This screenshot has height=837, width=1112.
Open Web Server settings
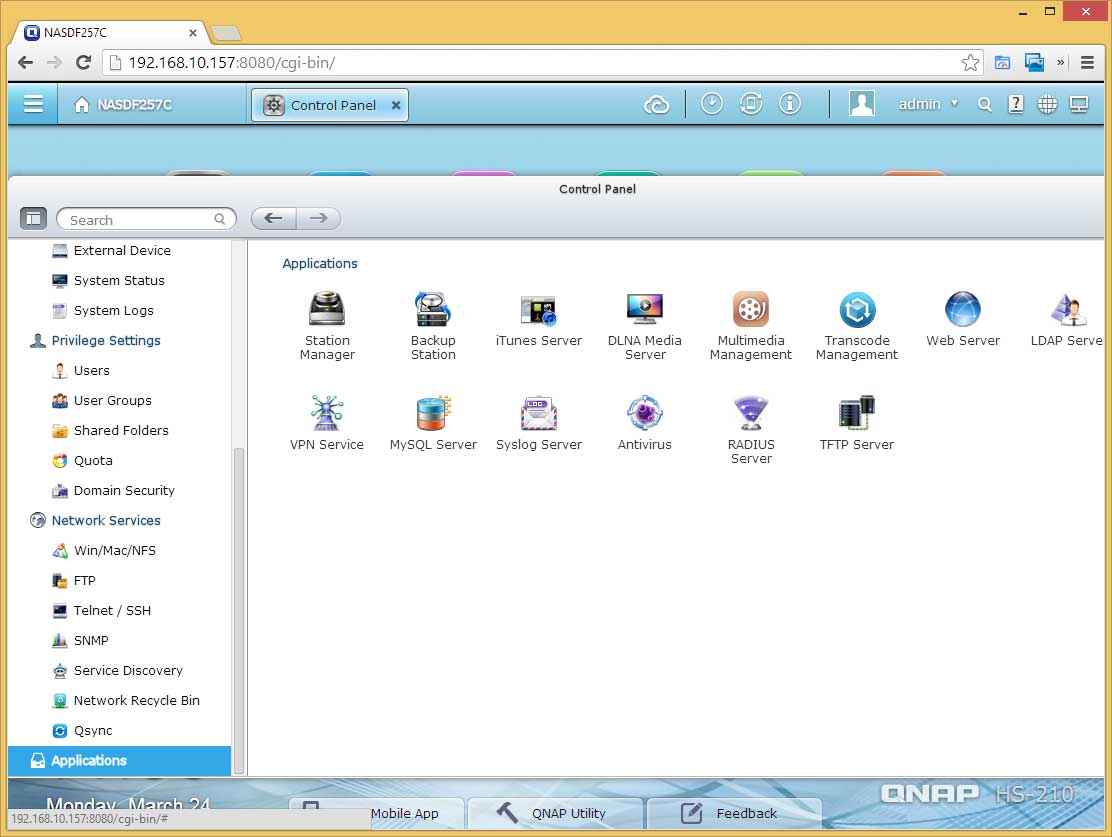(x=962, y=319)
